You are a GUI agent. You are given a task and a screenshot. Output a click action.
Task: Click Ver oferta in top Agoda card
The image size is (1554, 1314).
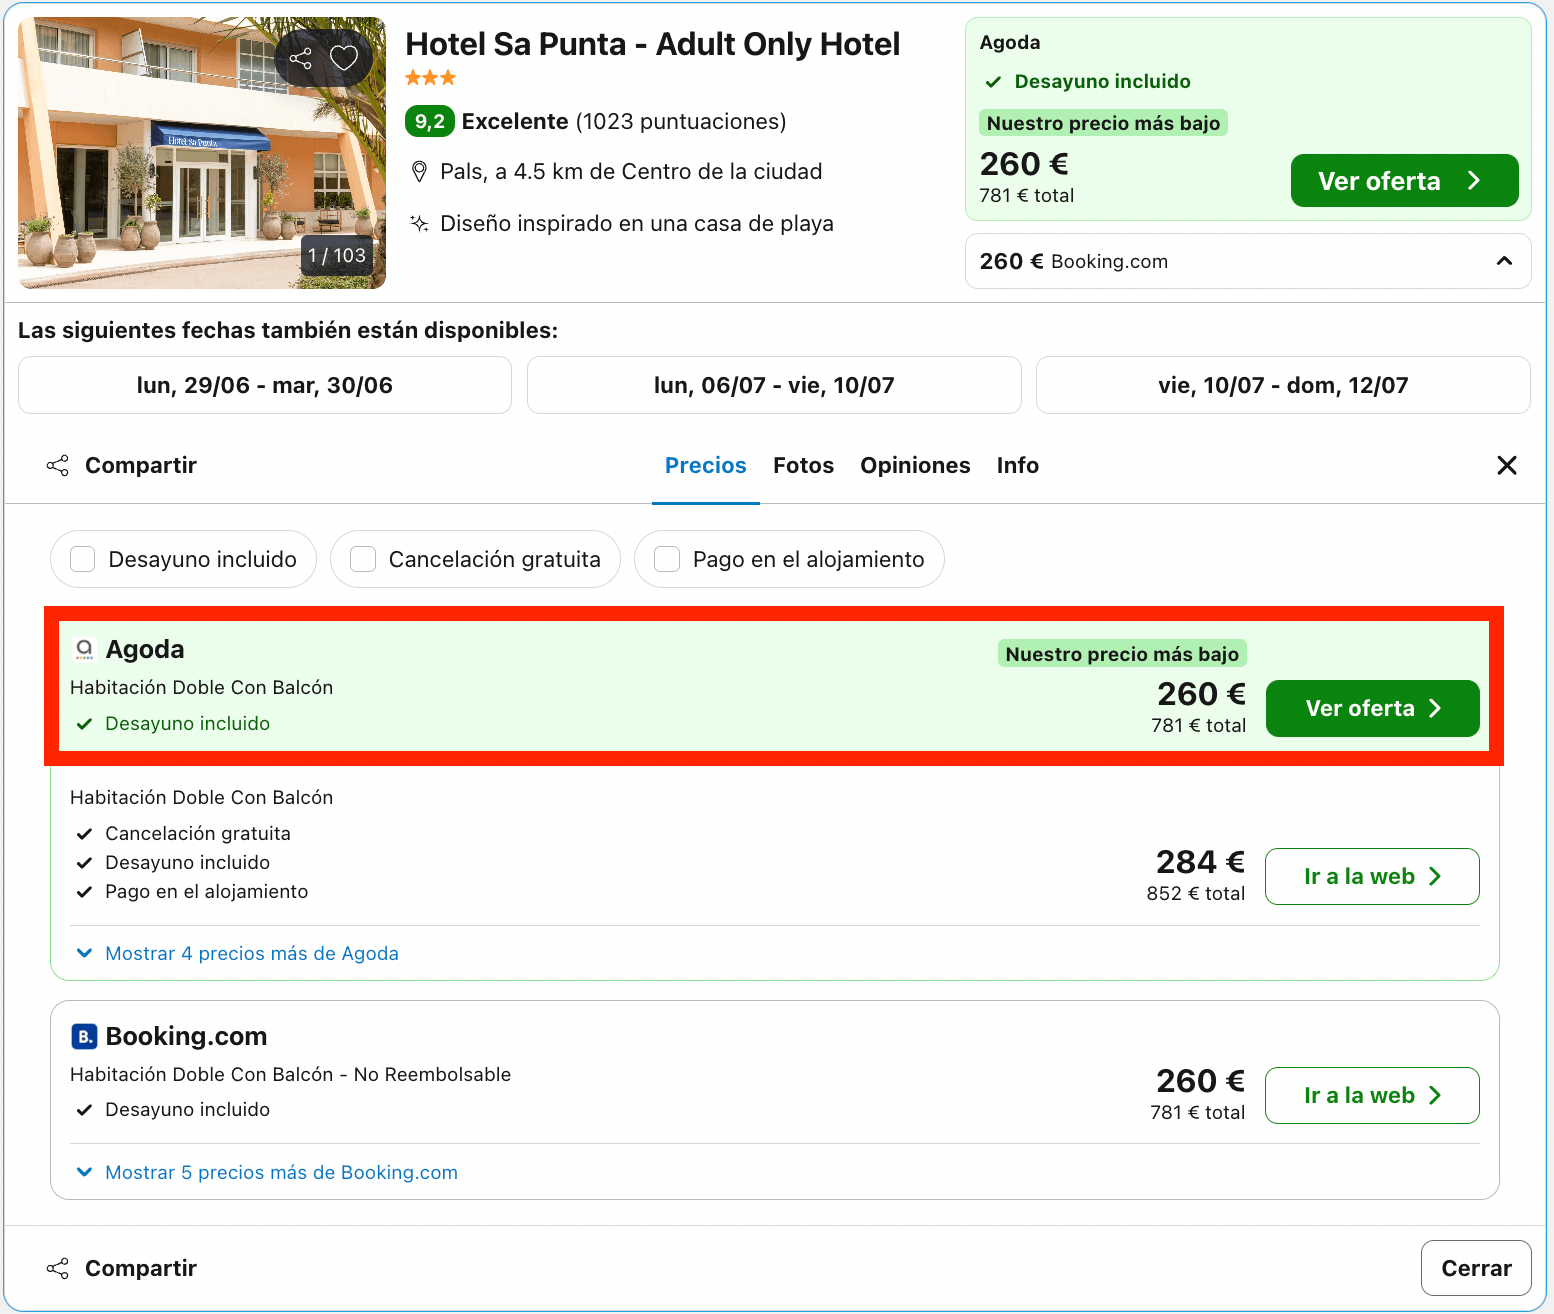click(x=1405, y=181)
